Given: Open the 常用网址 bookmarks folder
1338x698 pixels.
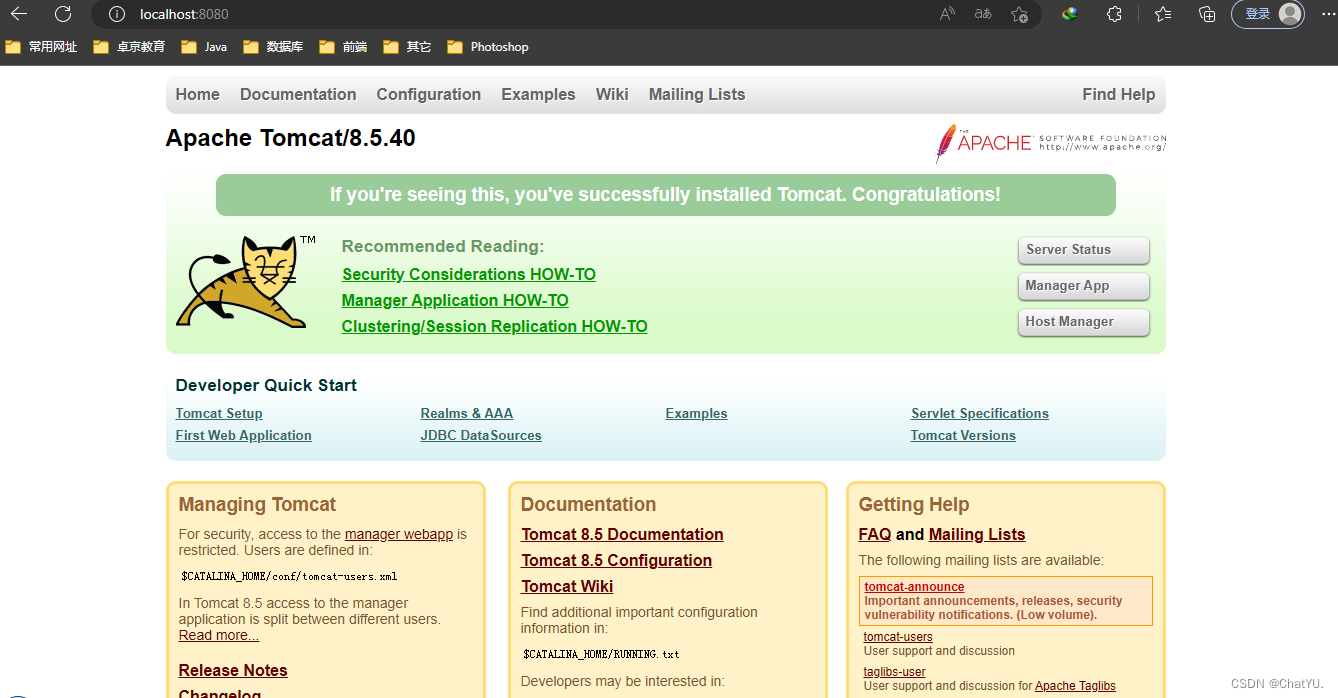Looking at the screenshot, I should (x=41, y=47).
